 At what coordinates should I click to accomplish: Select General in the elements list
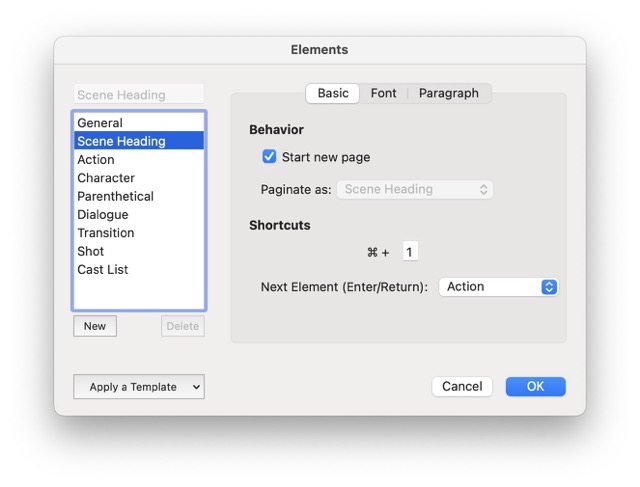100,123
